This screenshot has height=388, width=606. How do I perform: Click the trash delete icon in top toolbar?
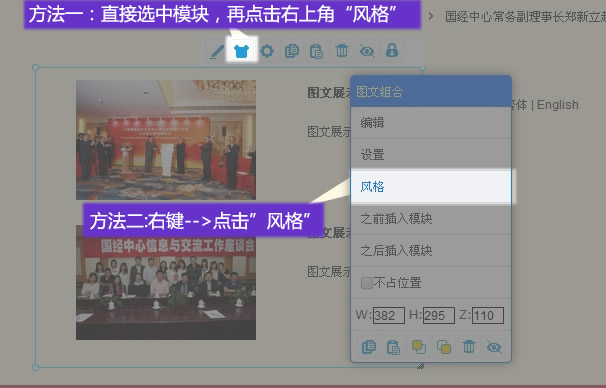(342, 51)
